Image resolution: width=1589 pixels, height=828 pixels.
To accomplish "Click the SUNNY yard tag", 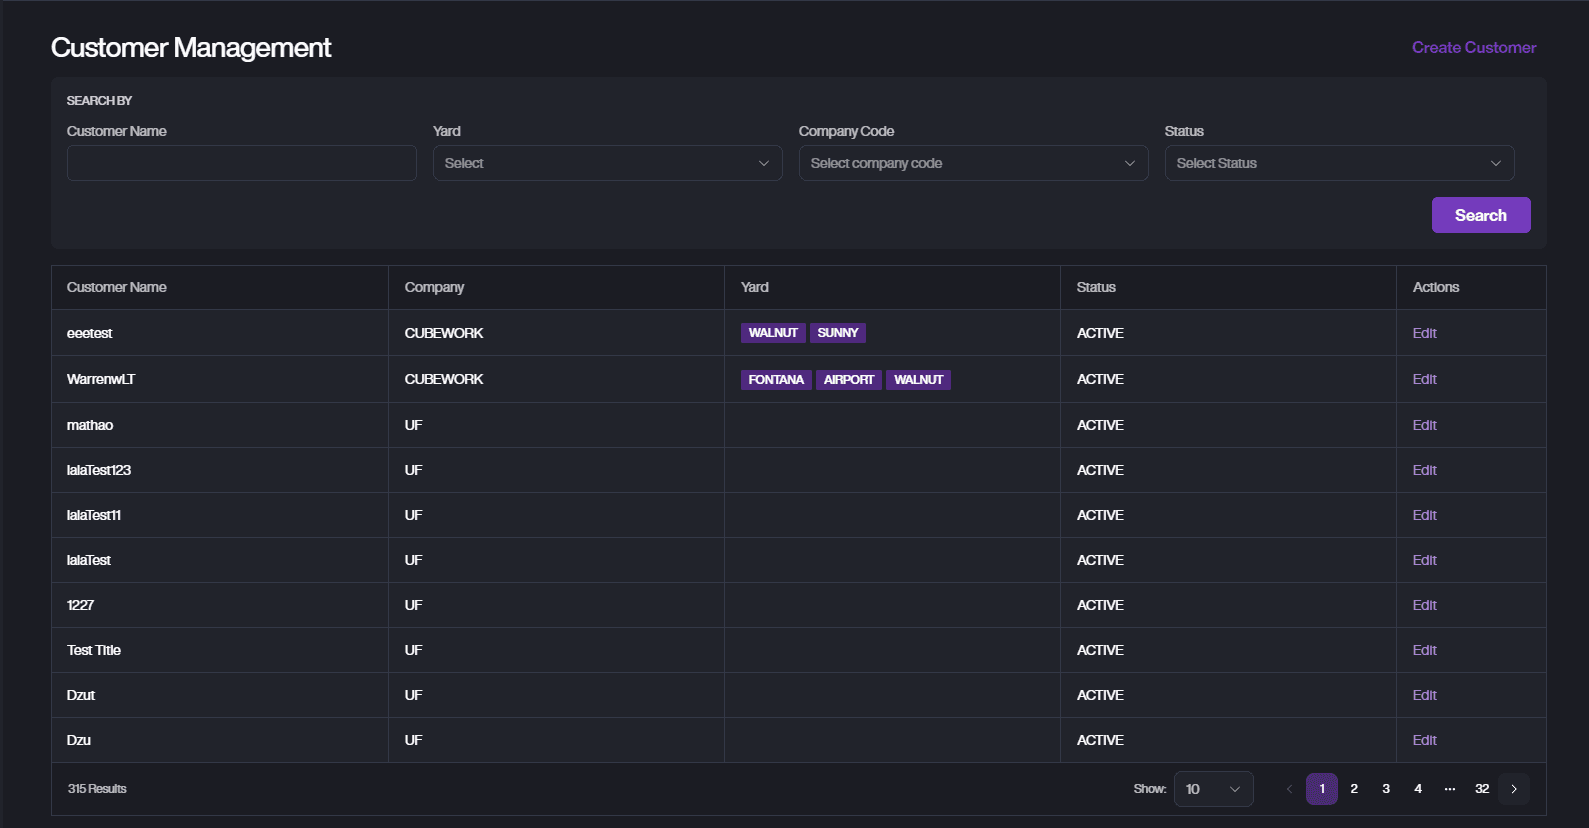I will click(837, 333).
